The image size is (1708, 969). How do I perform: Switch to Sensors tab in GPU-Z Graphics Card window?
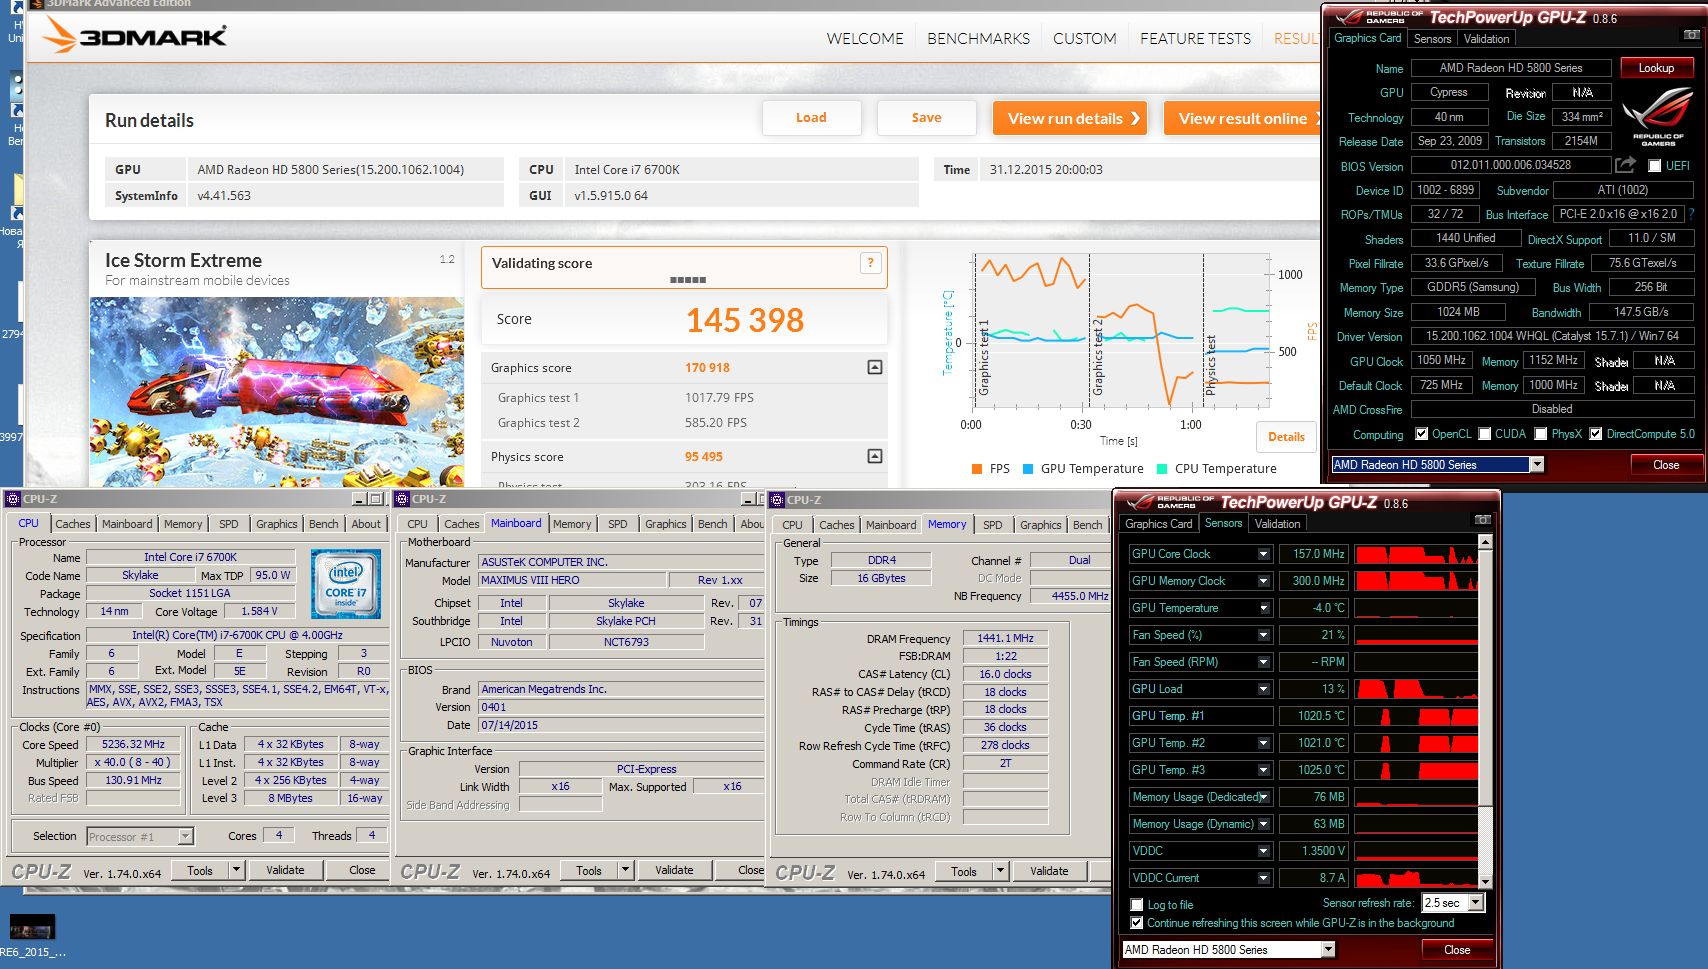coord(1432,39)
